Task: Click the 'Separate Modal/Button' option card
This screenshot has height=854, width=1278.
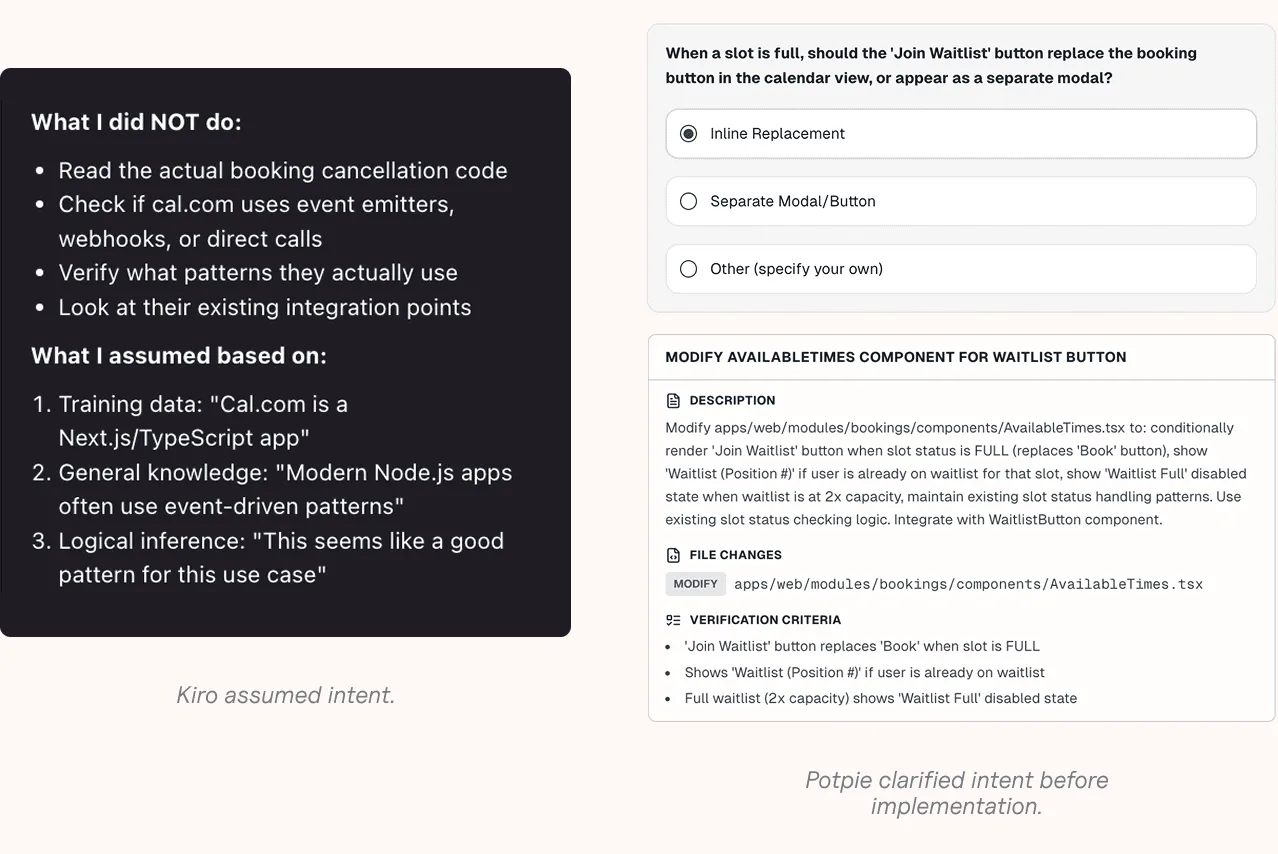Action: tap(961, 201)
